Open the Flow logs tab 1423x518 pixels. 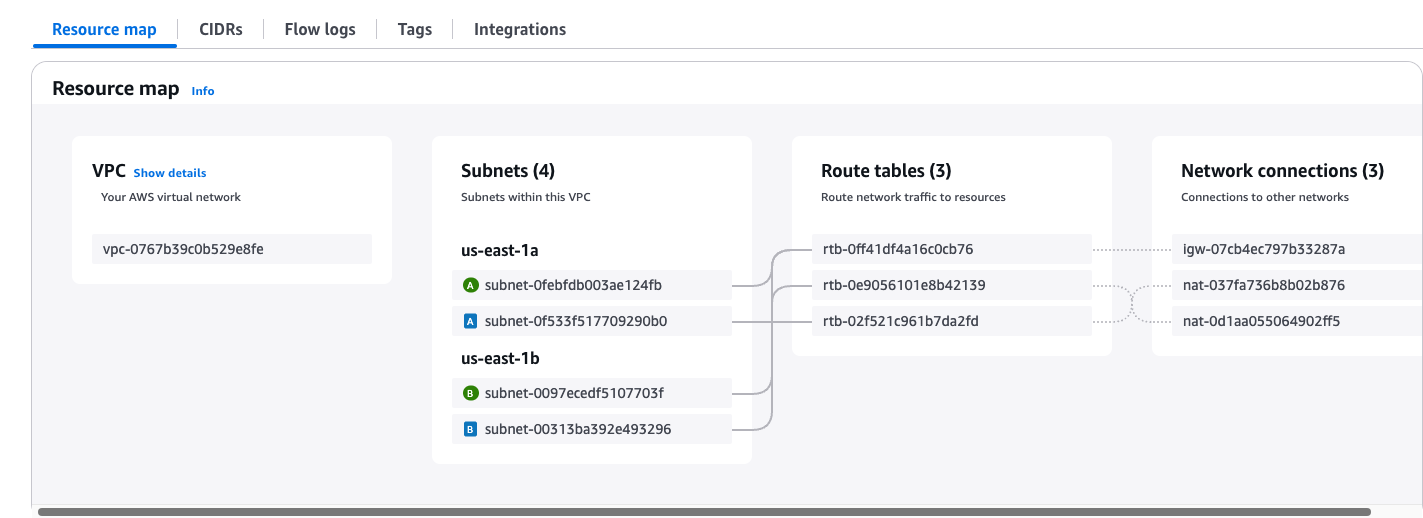pos(320,29)
